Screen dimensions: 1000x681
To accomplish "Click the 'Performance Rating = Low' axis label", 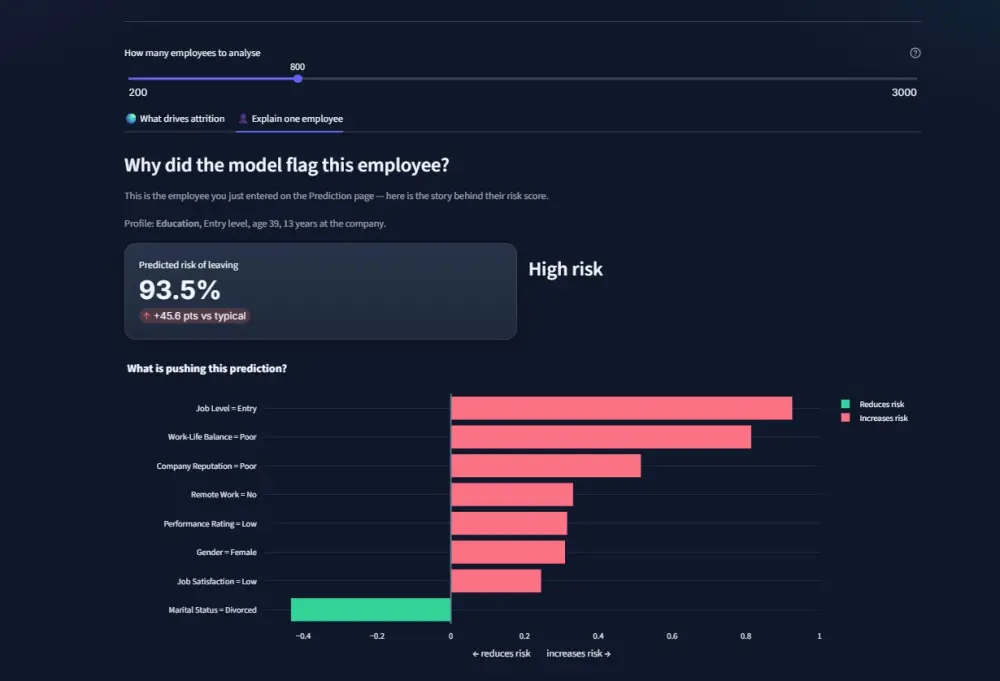I will click(x=210, y=524).
